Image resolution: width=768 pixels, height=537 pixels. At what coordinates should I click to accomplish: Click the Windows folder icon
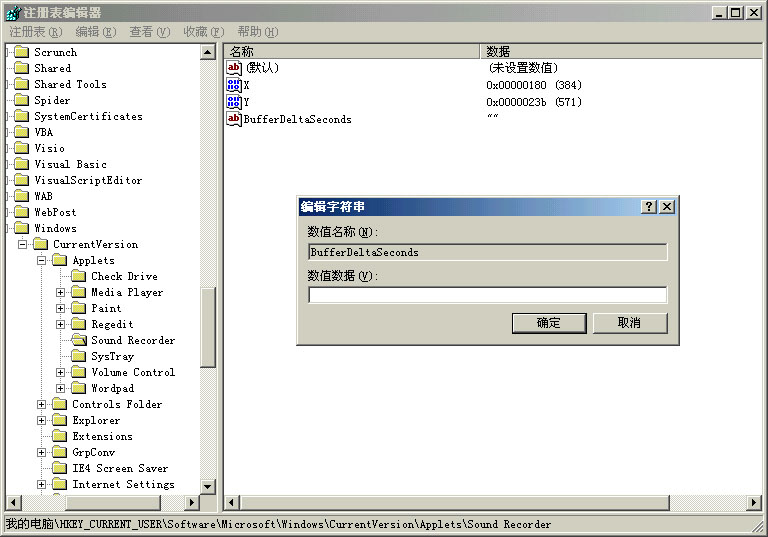click(22, 228)
